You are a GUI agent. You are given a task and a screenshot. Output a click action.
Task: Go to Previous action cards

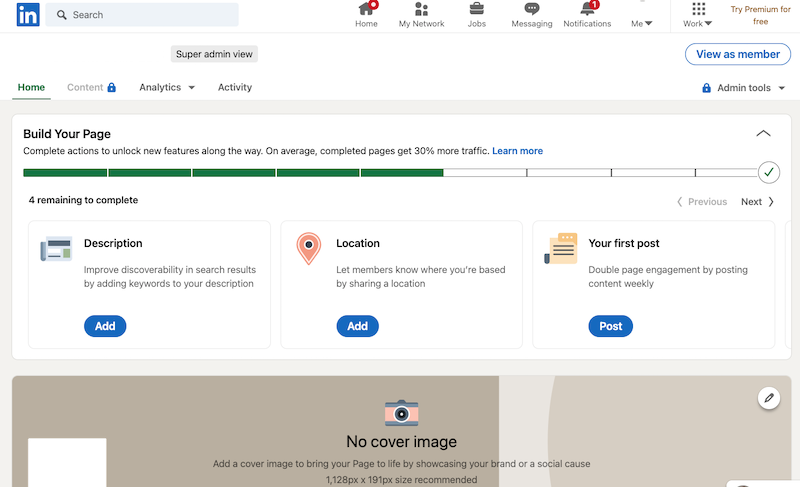coord(702,201)
